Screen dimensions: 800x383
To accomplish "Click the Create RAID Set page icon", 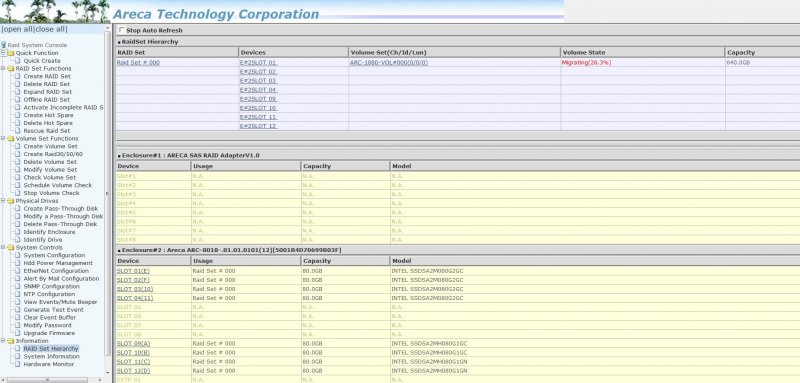I will pos(18,76).
